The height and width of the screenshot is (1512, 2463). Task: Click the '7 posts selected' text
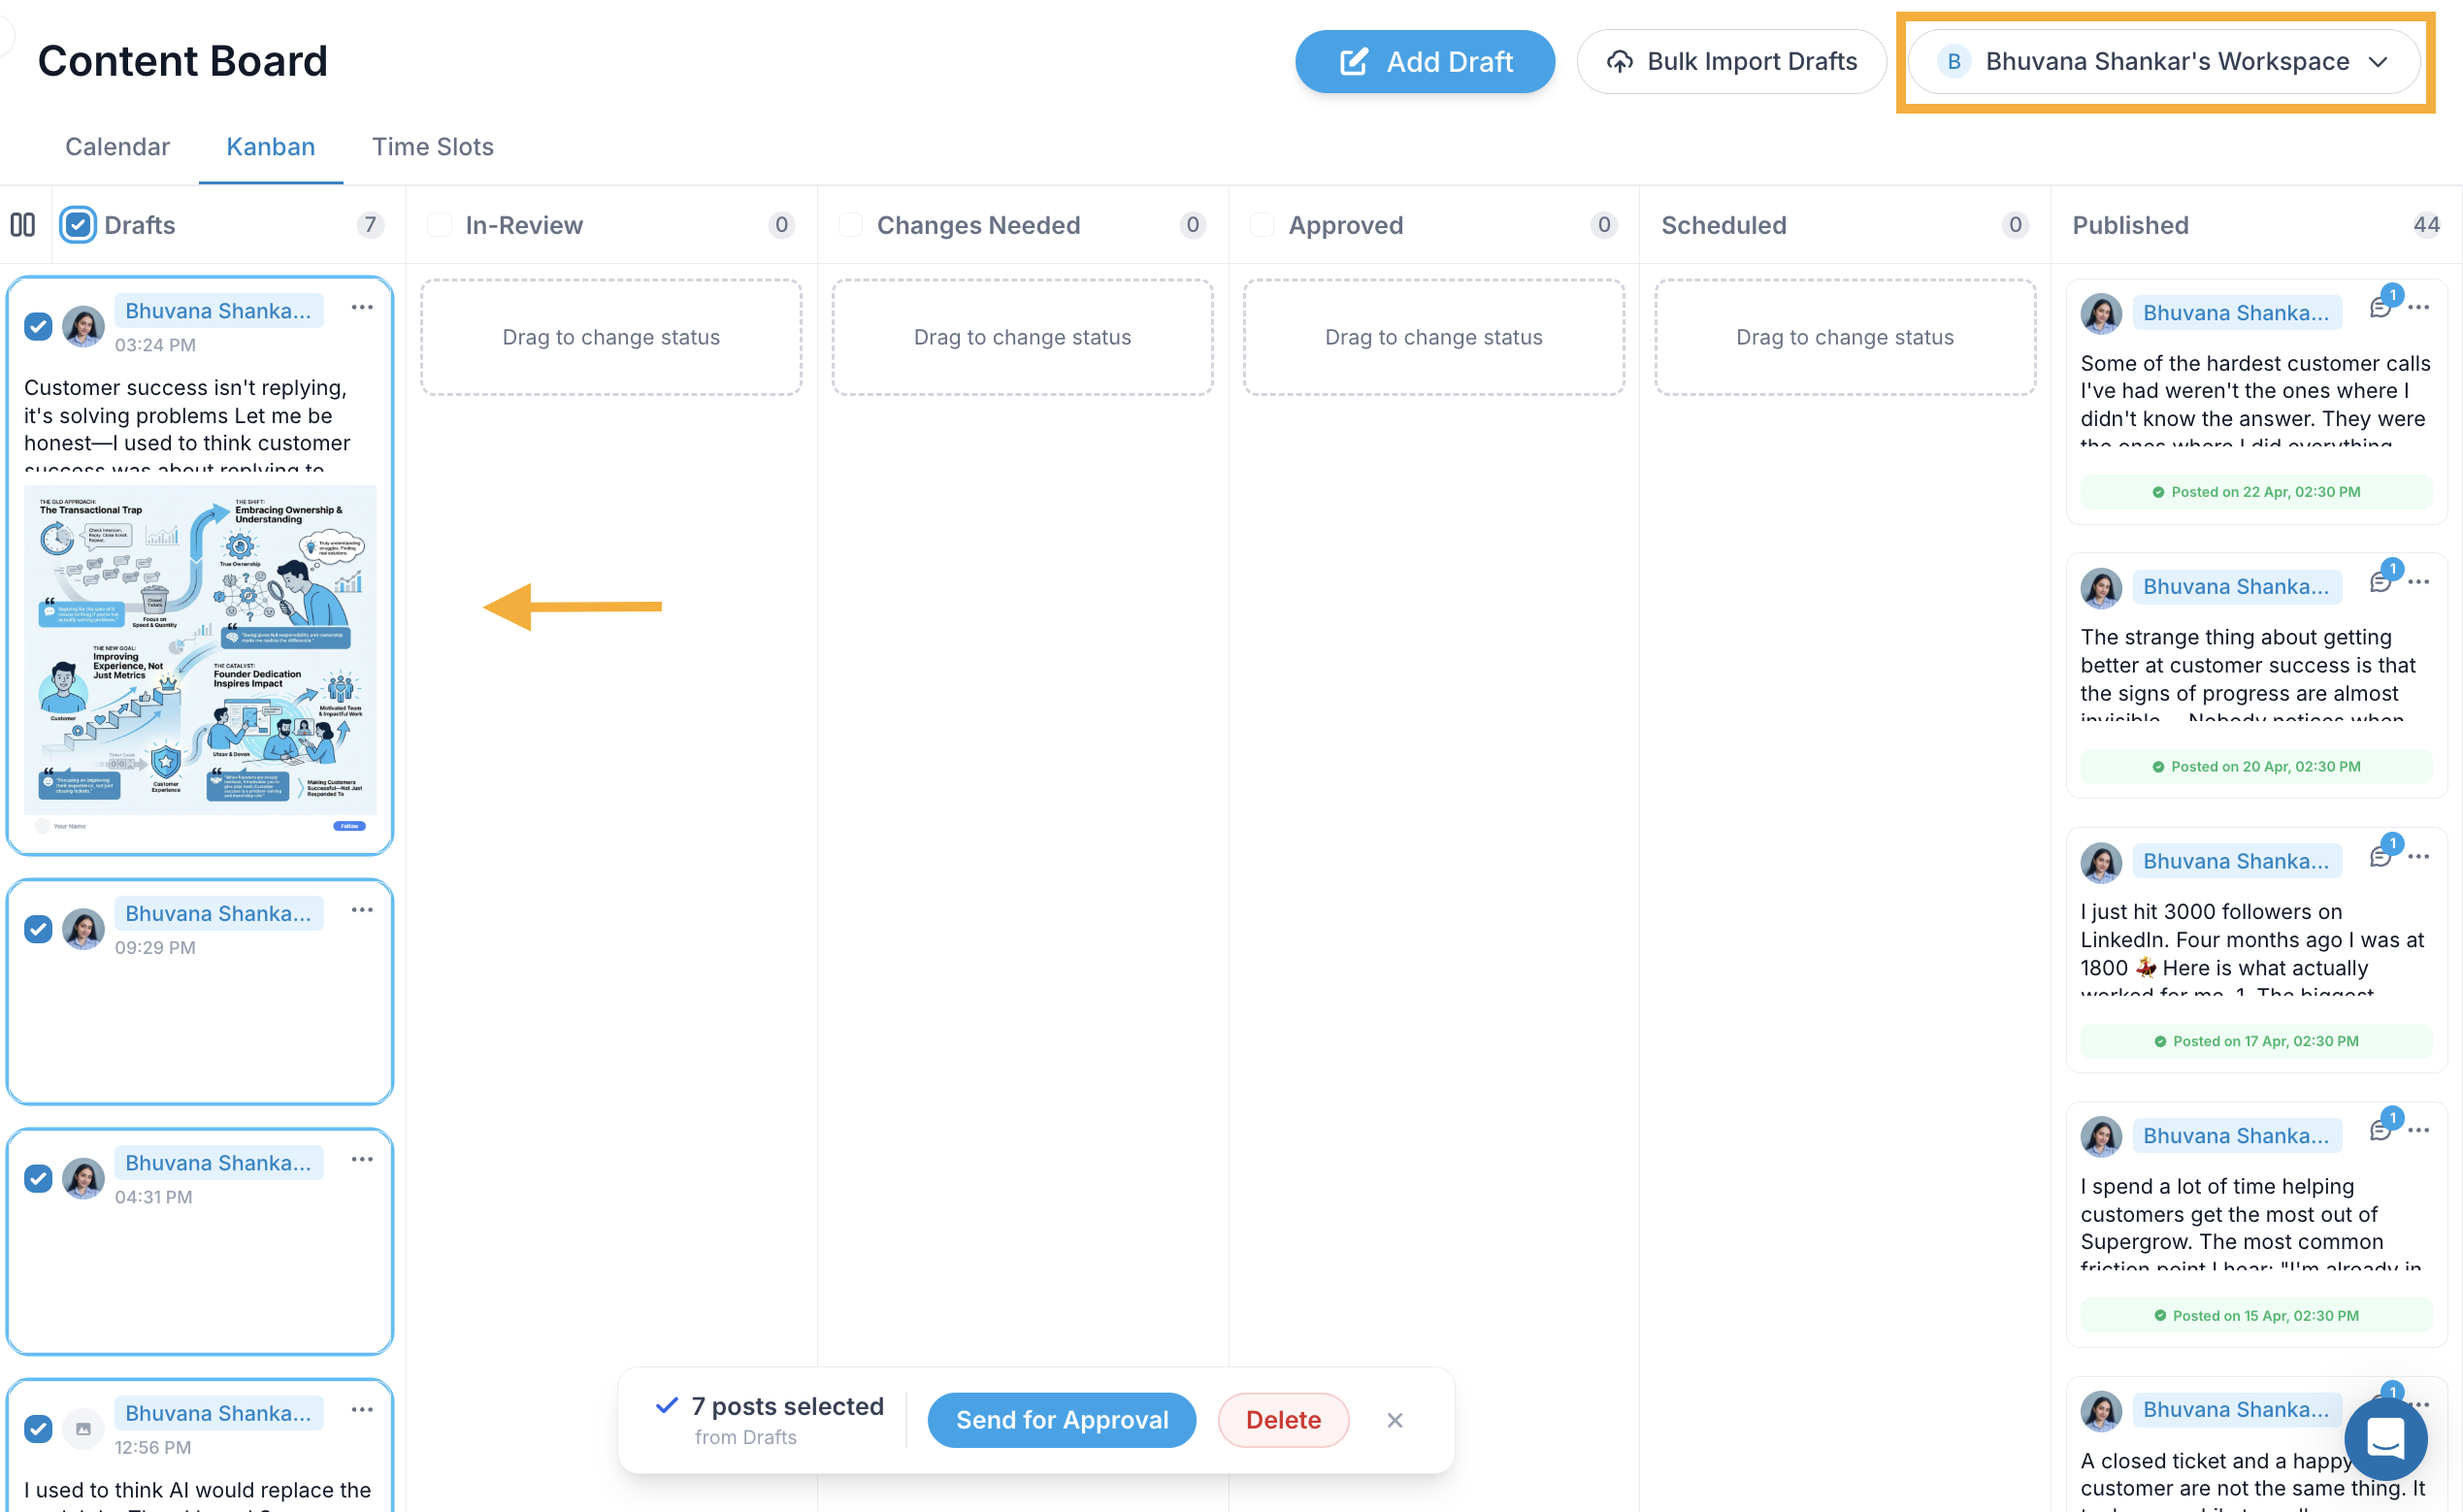point(788,1406)
